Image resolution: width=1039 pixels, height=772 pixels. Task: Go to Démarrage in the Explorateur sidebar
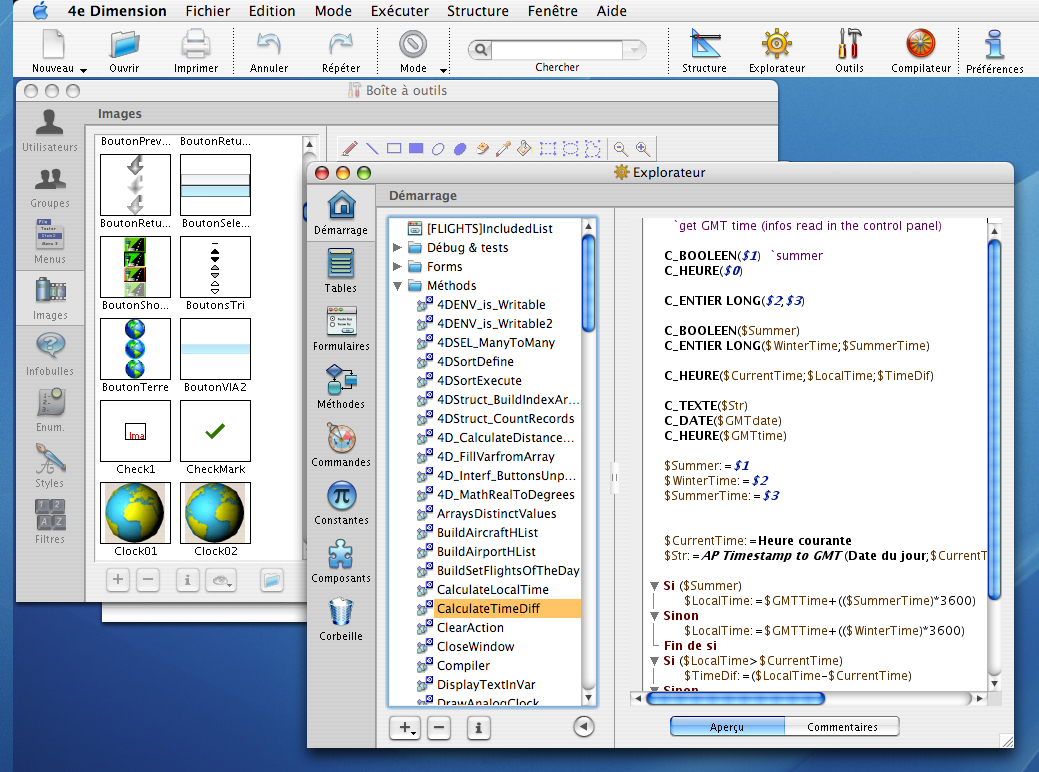click(x=341, y=213)
